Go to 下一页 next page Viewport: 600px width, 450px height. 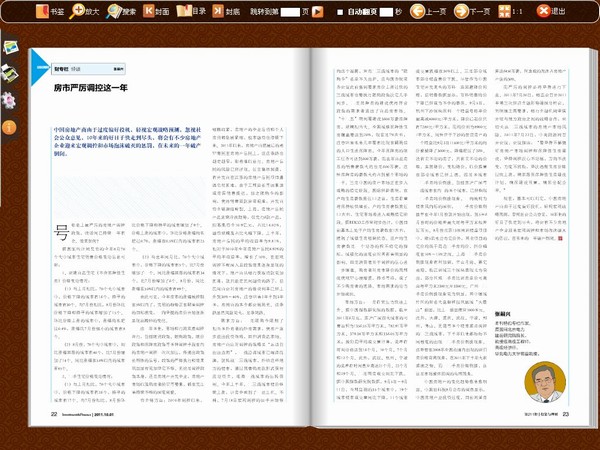point(472,11)
